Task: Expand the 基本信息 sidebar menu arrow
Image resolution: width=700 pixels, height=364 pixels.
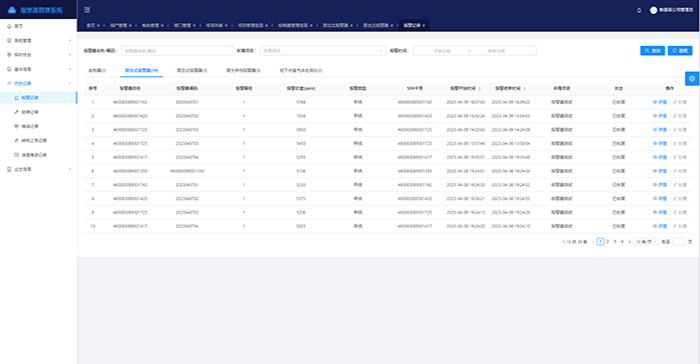Action: (70, 69)
